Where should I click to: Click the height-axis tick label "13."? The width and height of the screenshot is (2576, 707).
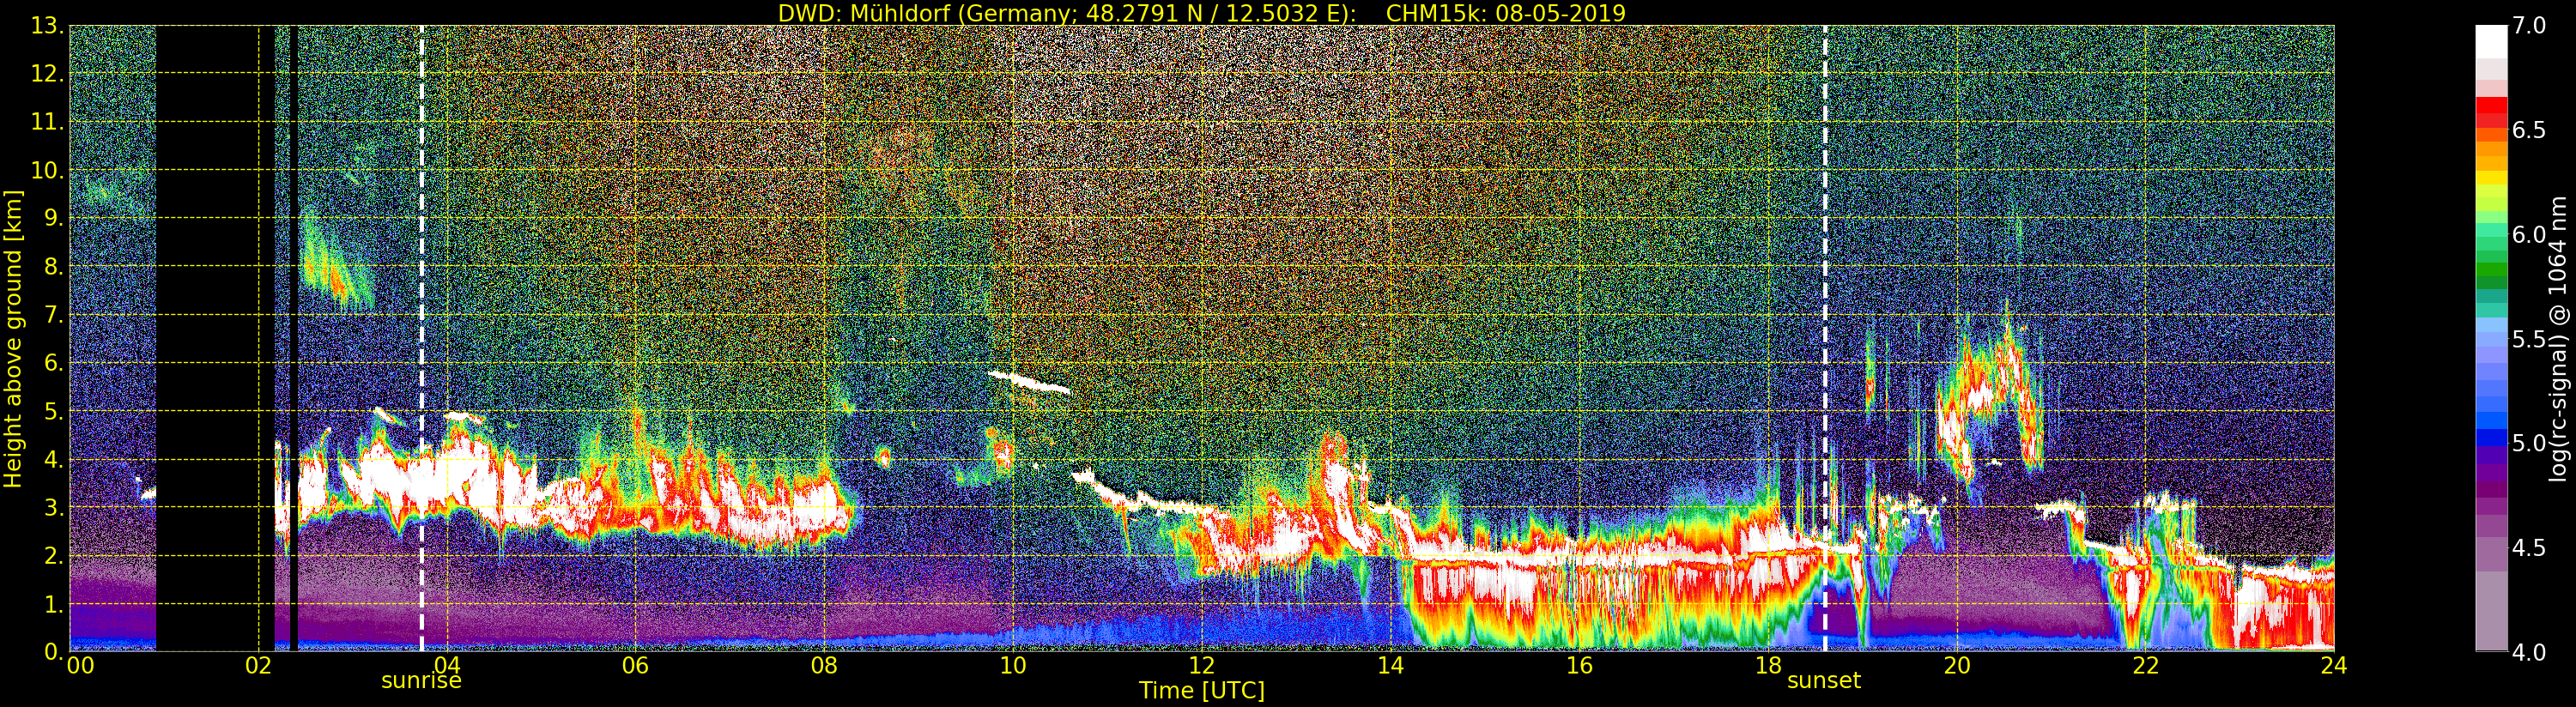pos(47,26)
